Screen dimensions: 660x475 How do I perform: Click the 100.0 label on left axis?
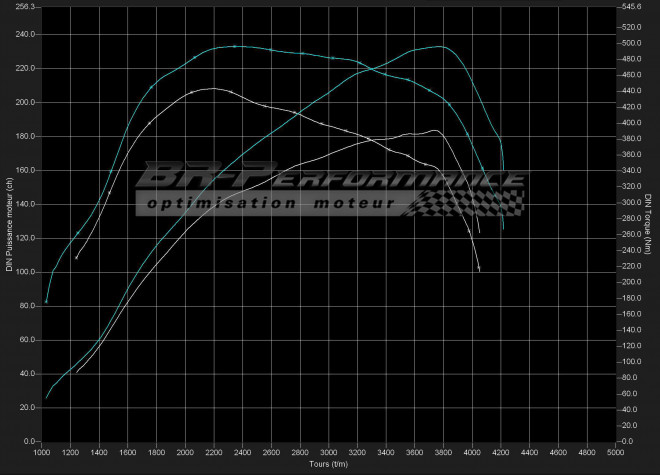[24, 272]
